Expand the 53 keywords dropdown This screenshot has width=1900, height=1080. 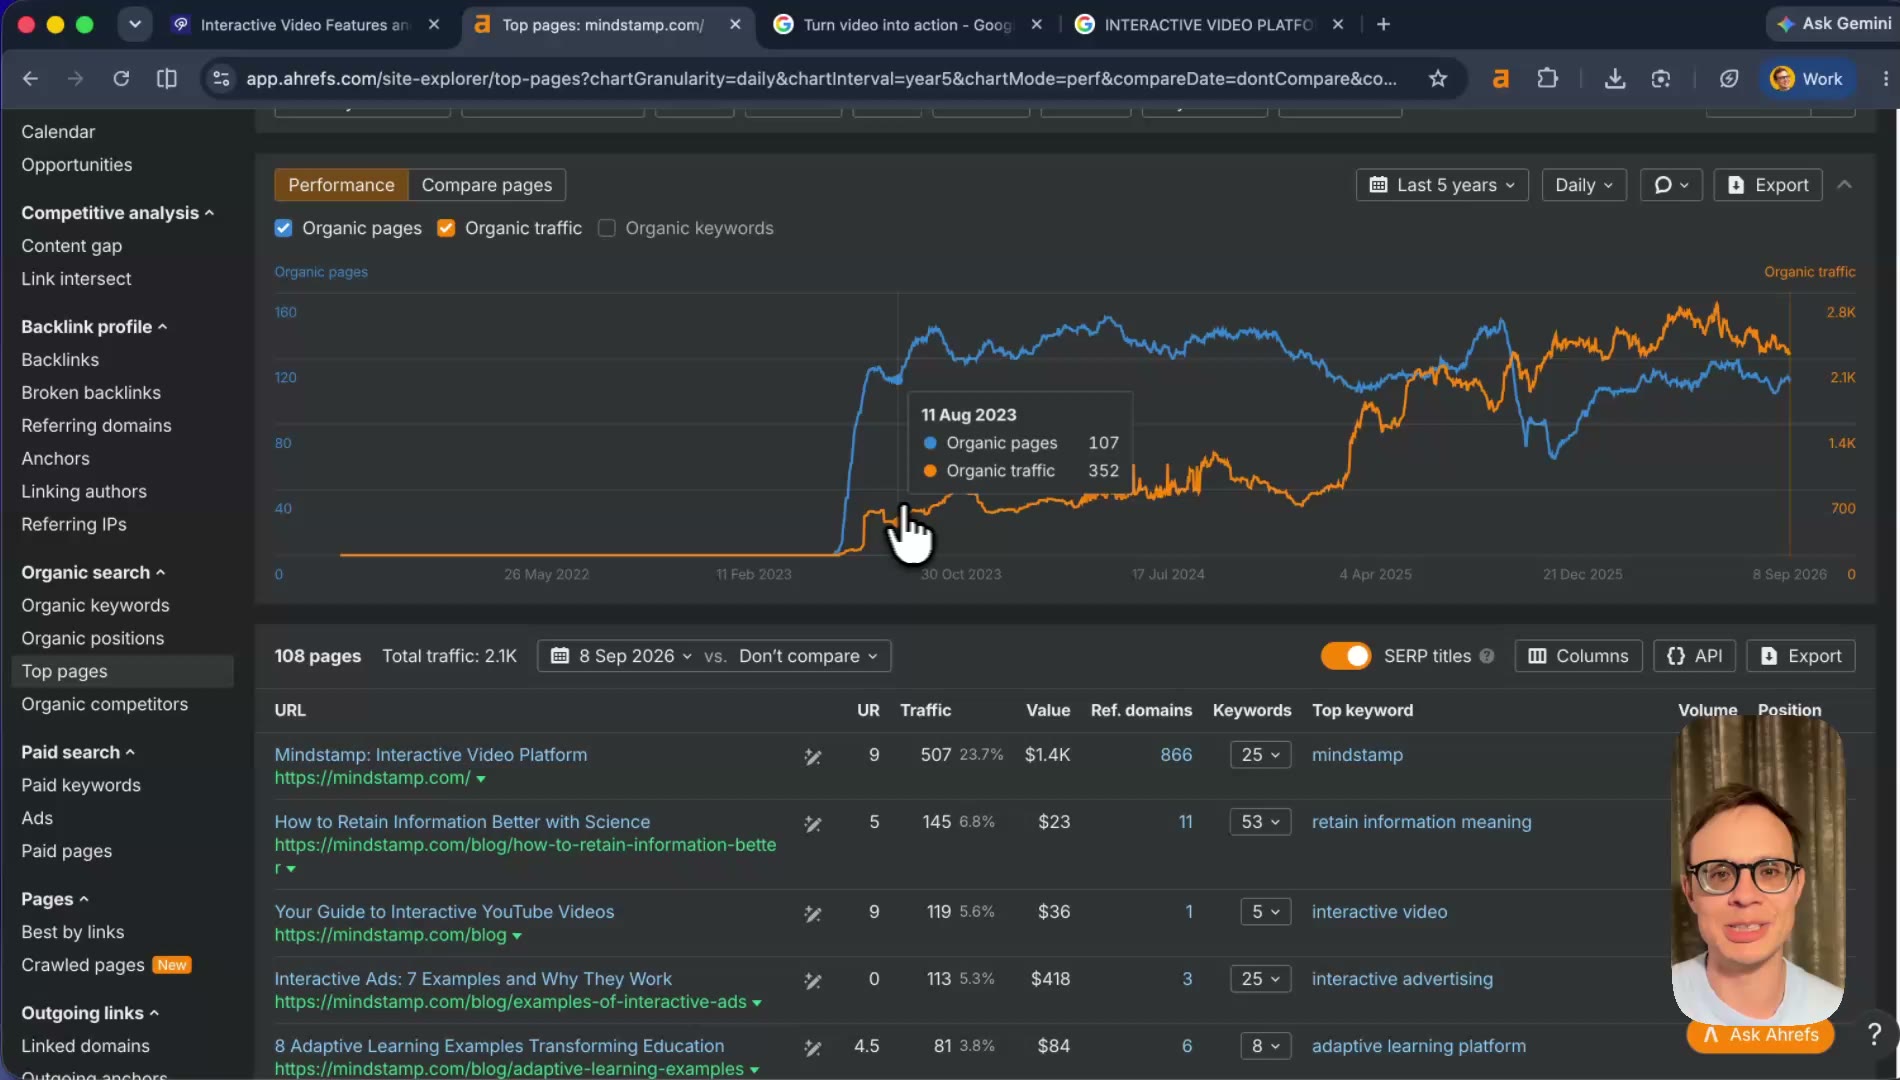pos(1260,822)
